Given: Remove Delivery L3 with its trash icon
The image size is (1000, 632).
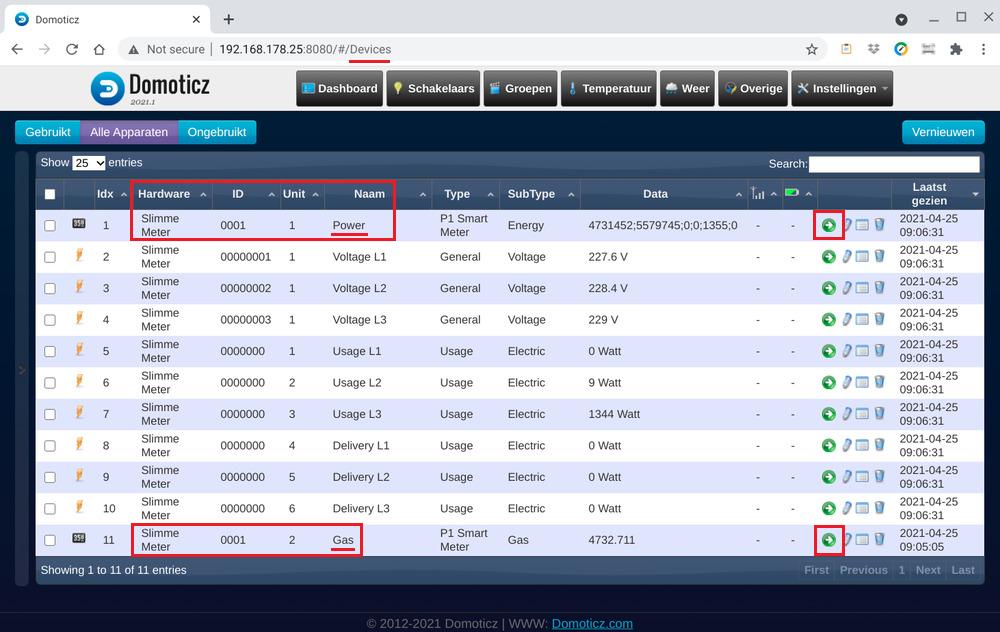Looking at the screenshot, I should pos(879,508).
